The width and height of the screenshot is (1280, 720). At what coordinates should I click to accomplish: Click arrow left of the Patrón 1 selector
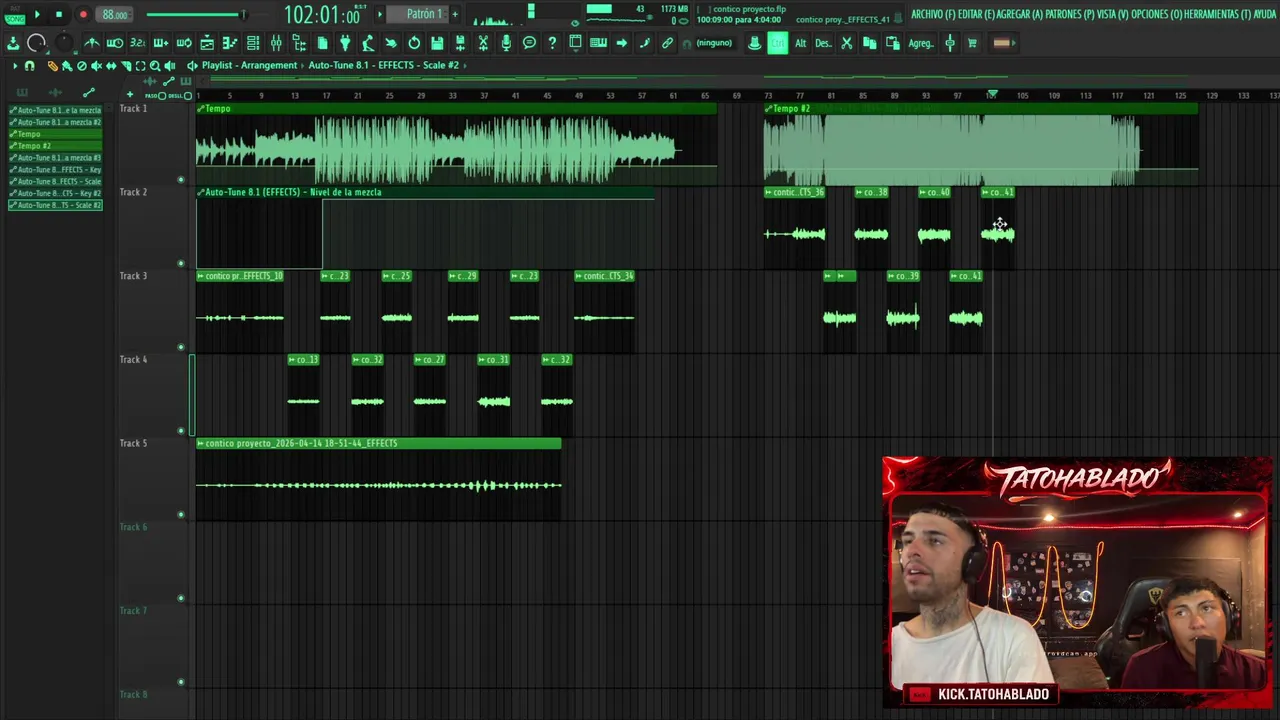point(380,14)
